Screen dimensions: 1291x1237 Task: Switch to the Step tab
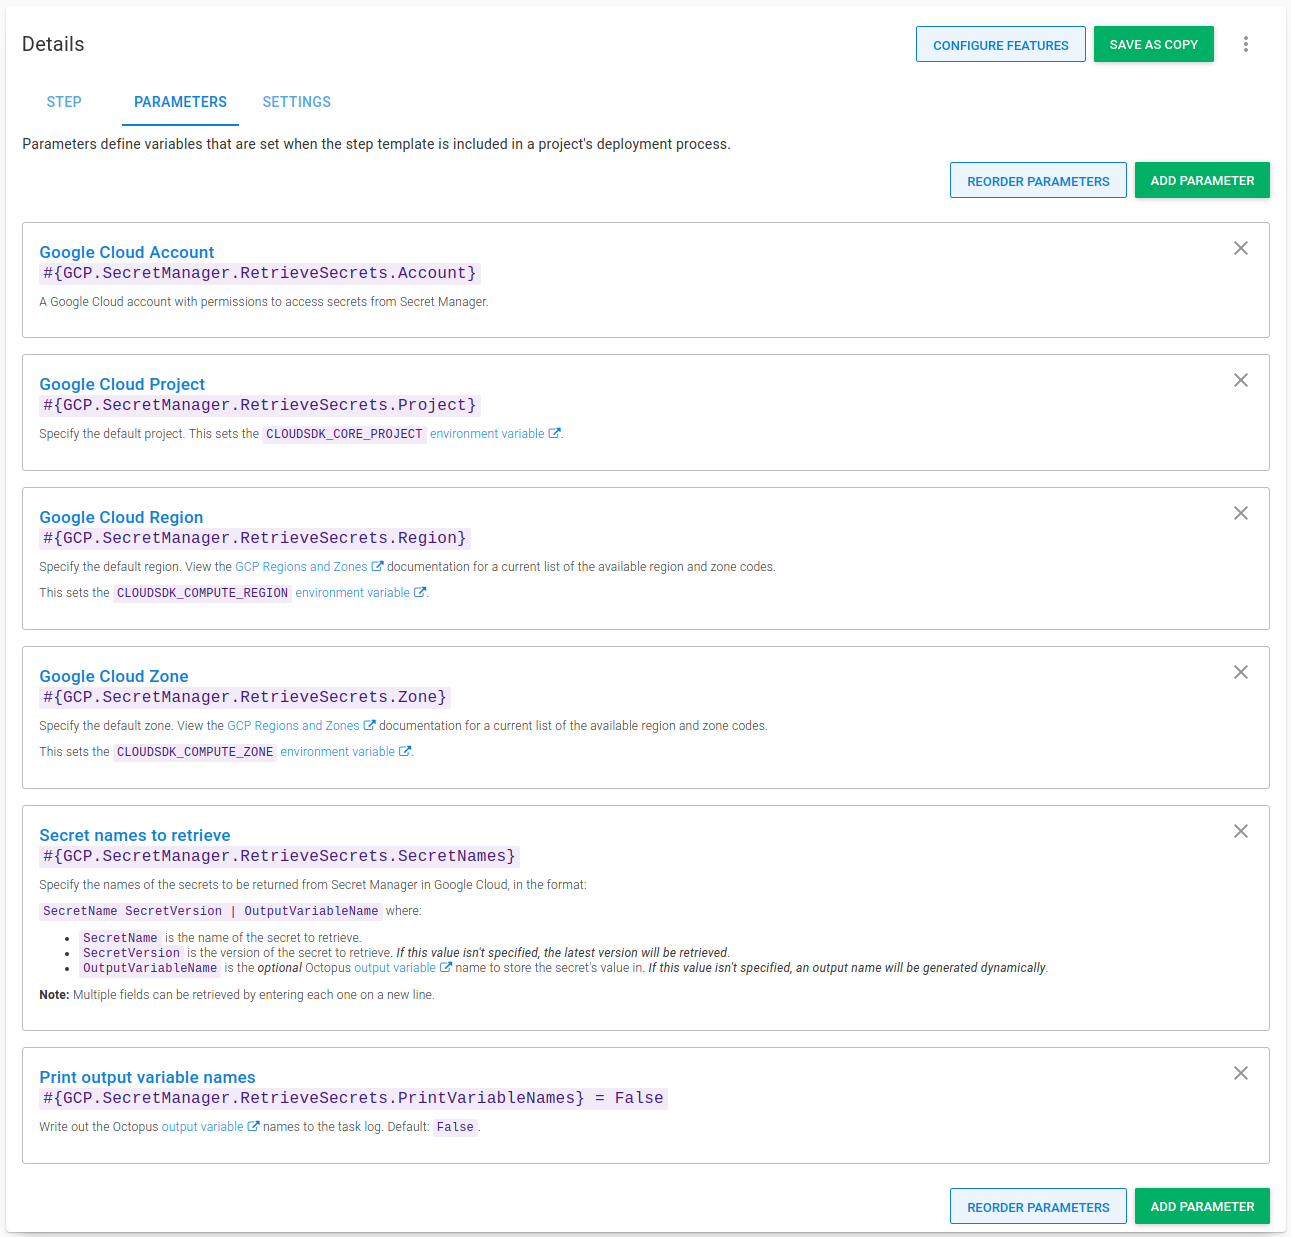pos(64,102)
